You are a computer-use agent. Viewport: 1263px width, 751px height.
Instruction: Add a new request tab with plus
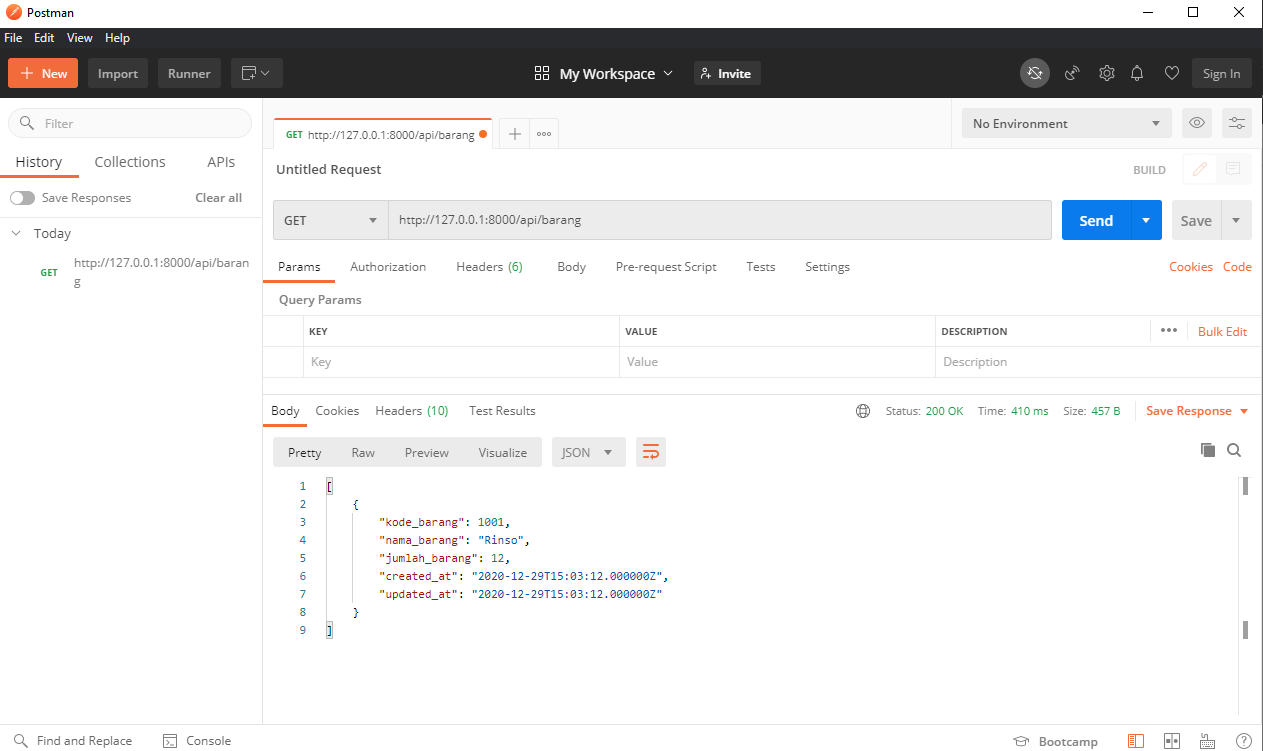515,134
